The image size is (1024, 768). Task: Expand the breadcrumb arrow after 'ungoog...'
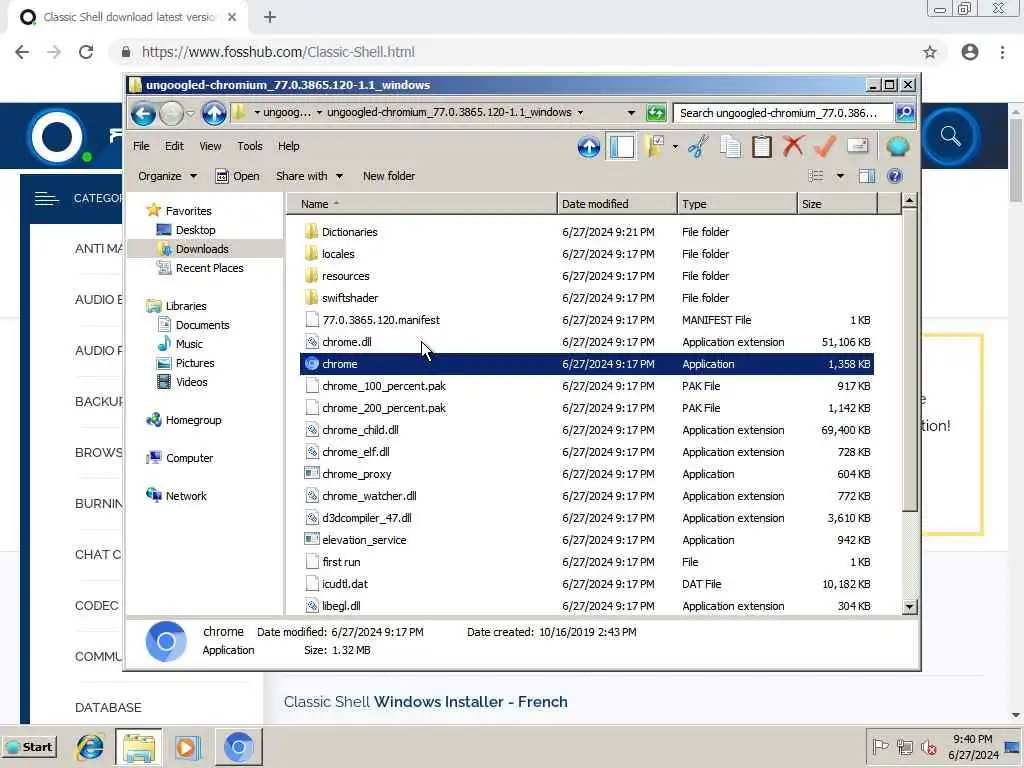[319, 113]
